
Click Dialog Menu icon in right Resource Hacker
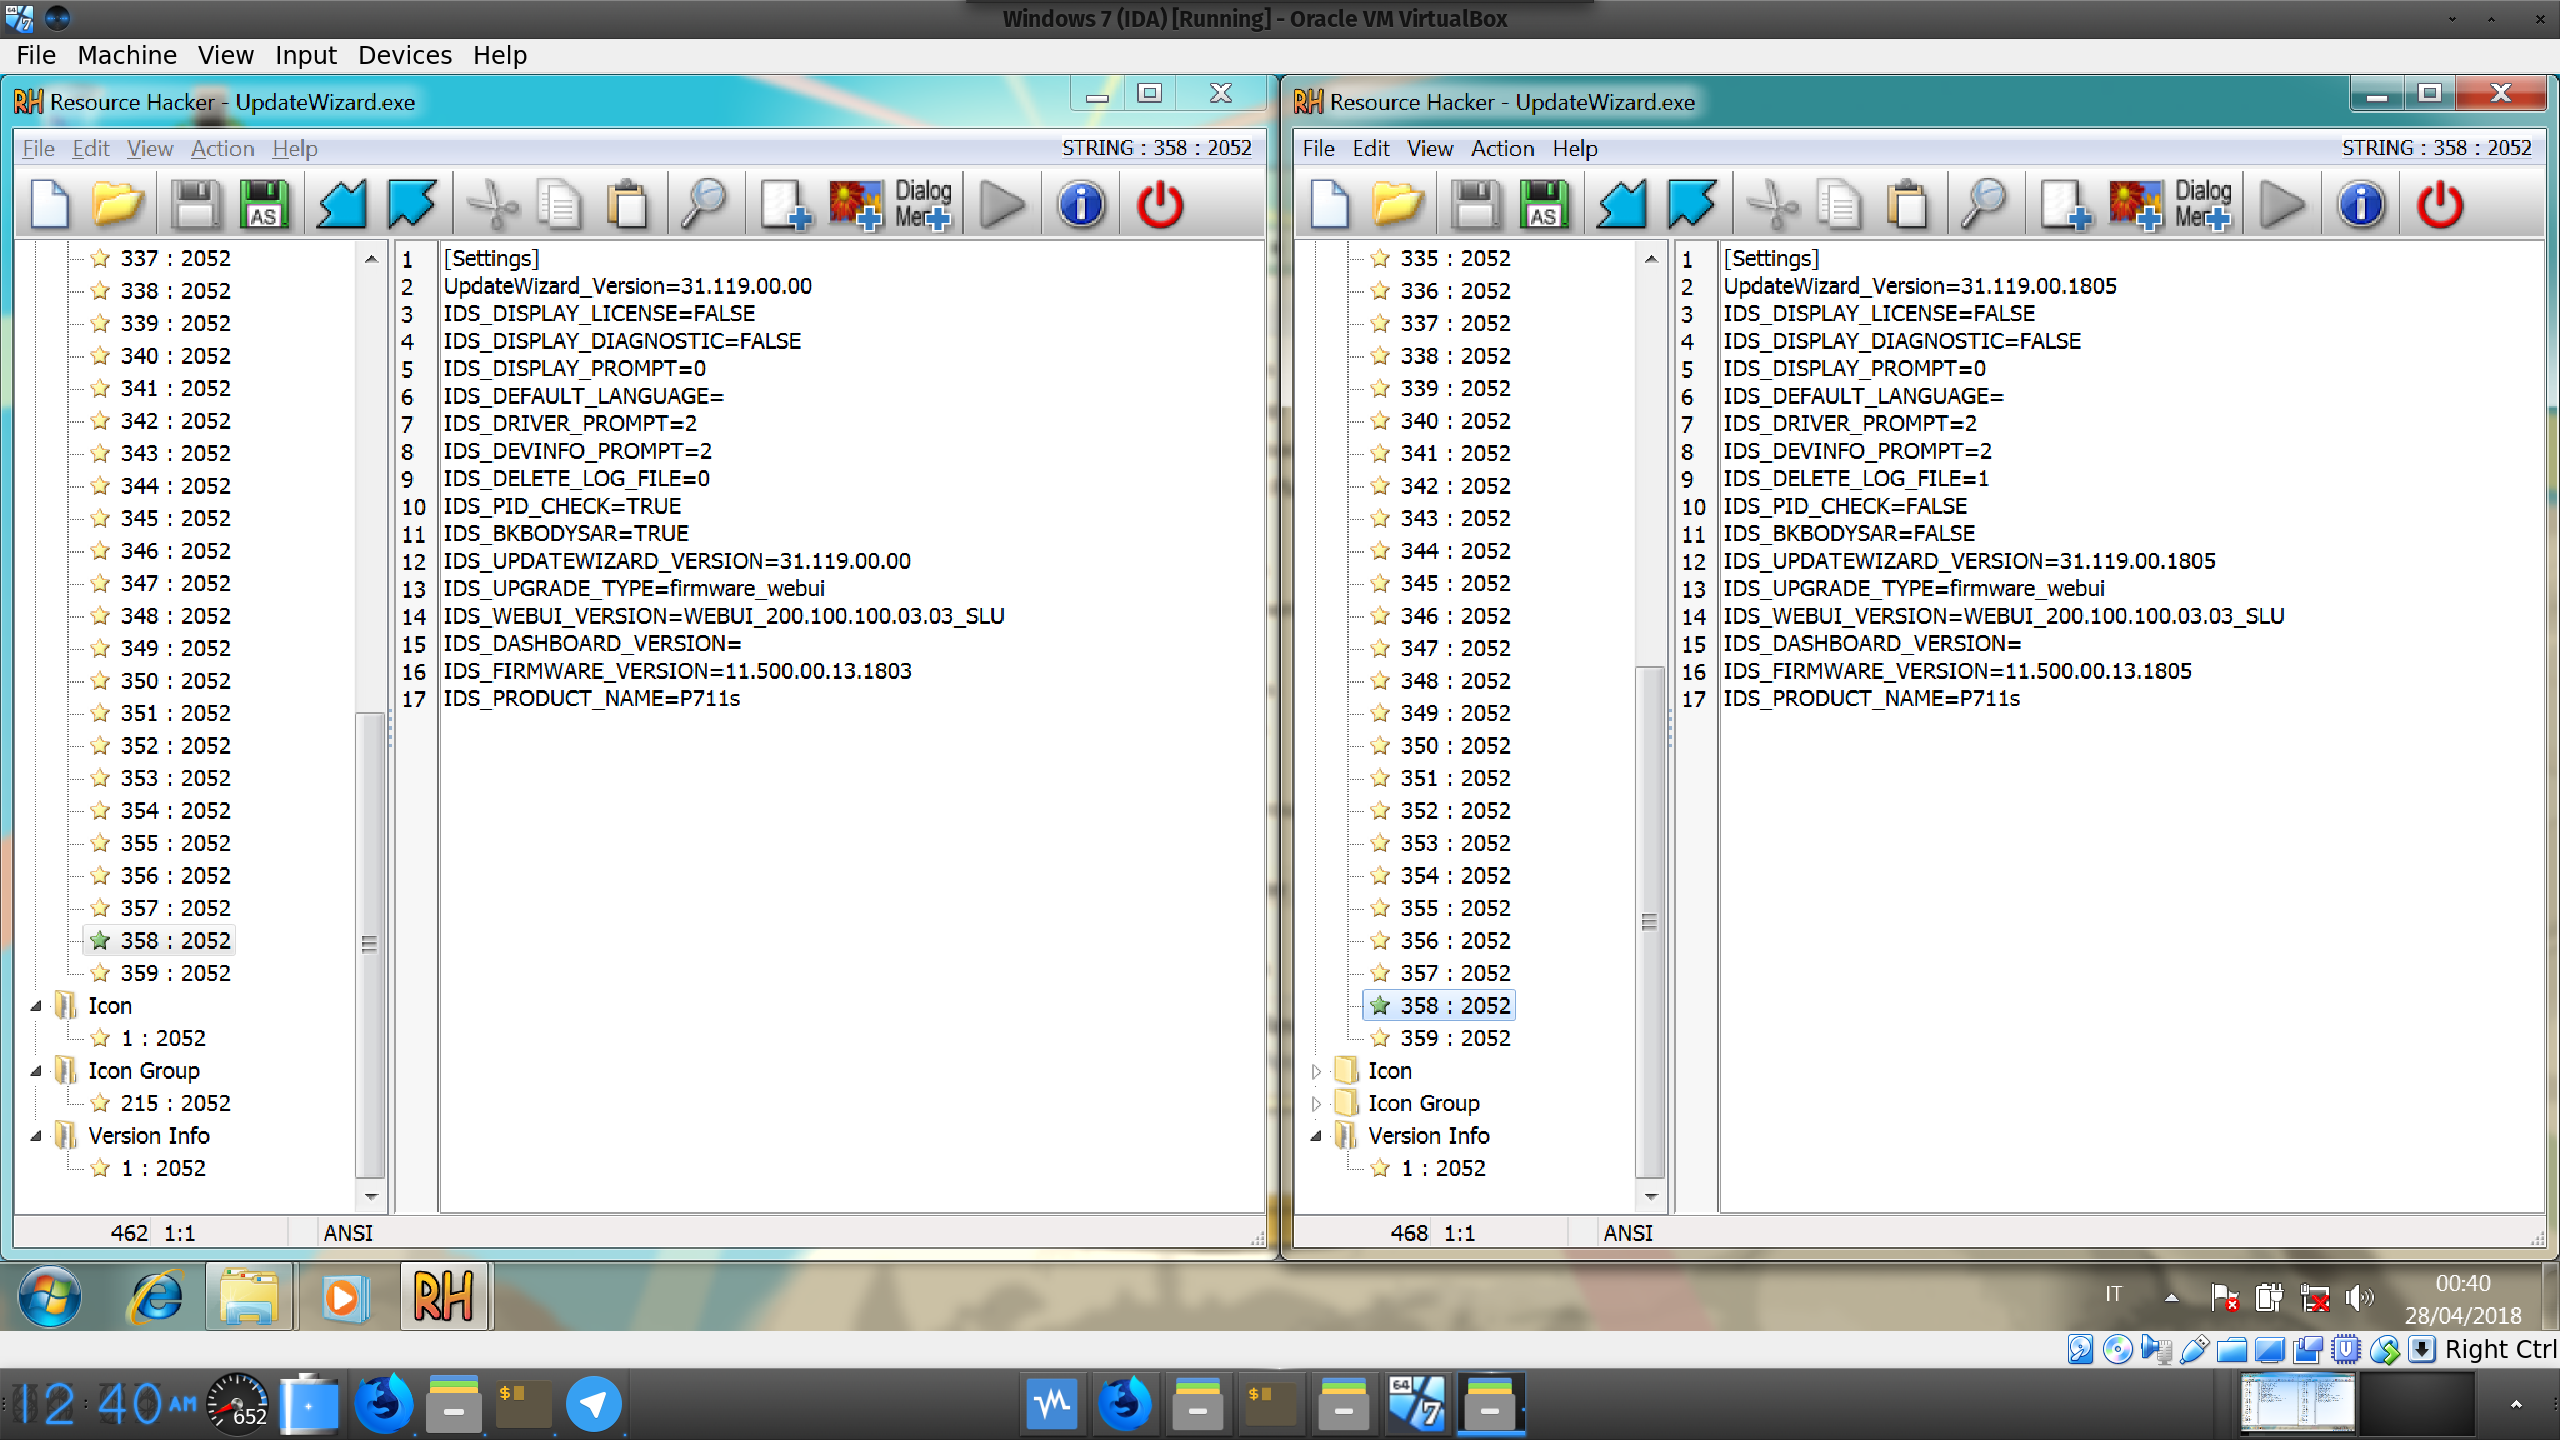2202,204
